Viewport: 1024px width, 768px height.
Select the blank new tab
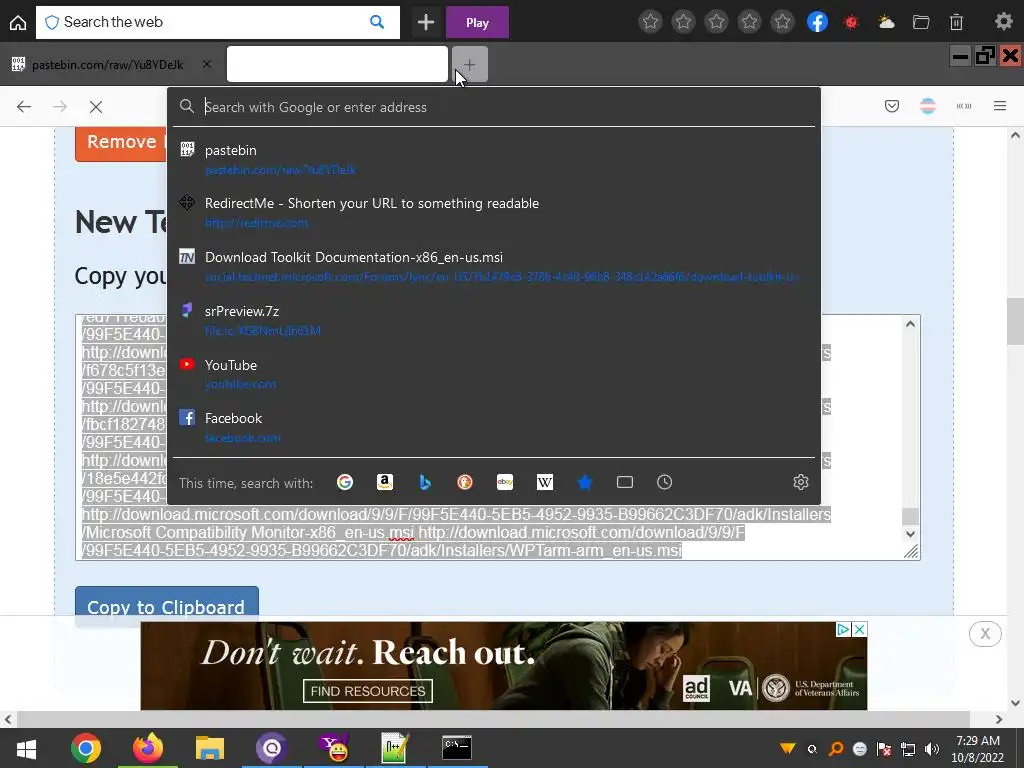[x=337, y=64]
